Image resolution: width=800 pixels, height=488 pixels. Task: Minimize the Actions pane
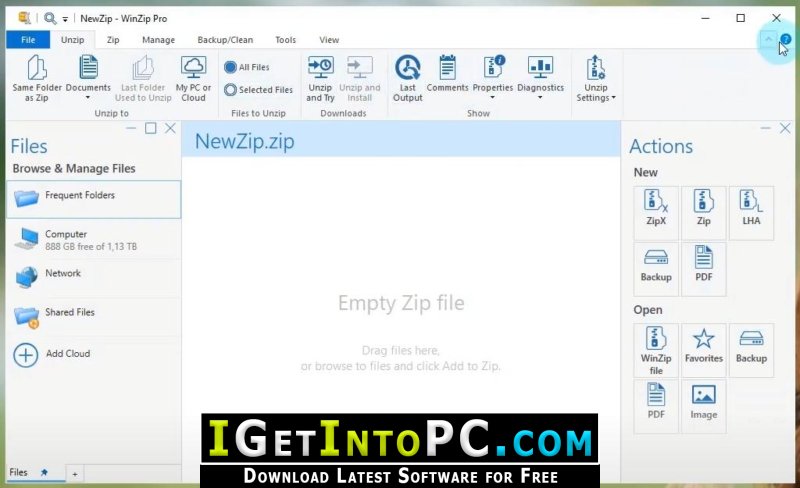765,128
